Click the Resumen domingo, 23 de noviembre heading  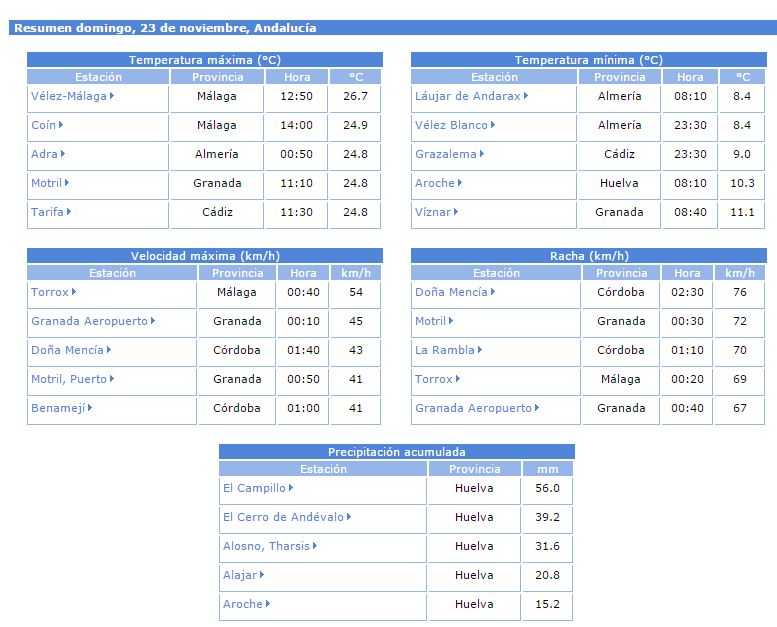pos(165,28)
